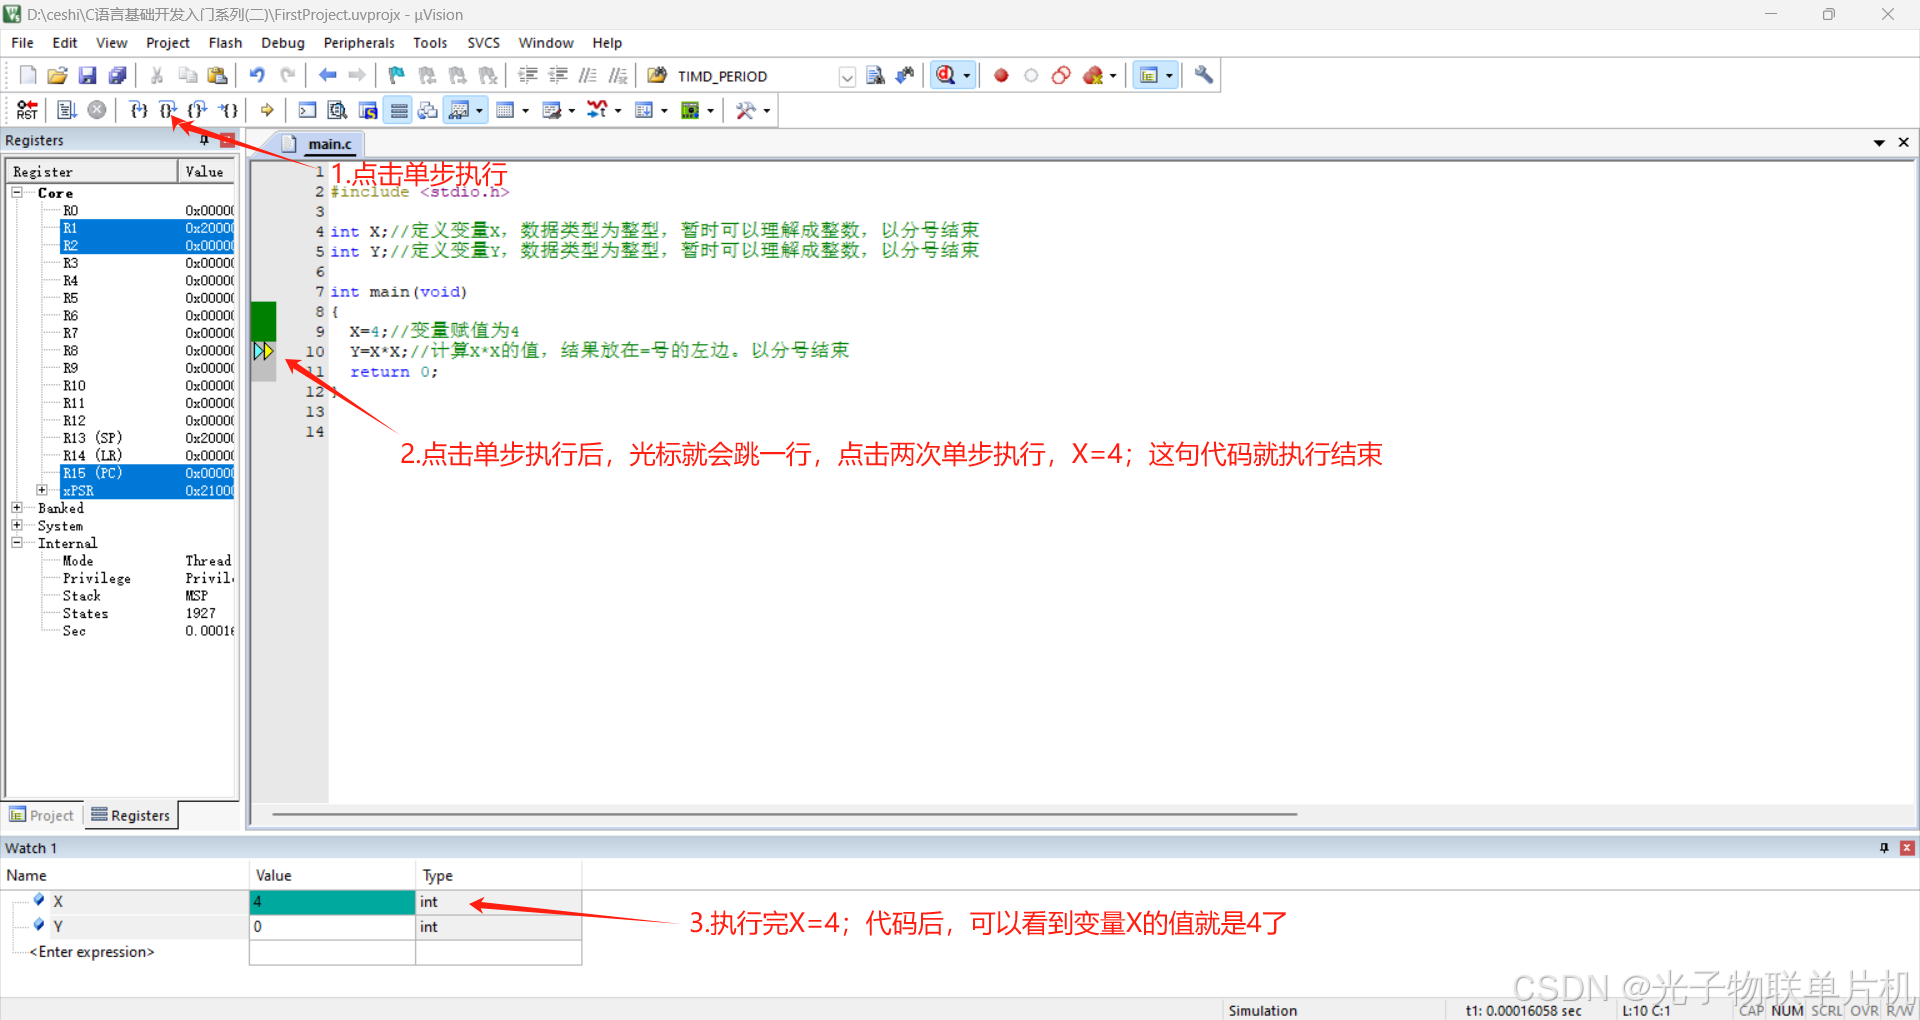Indent the selected lines
This screenshot has height=1020, width=1920.
pyautogui.click(x=528, y=75)
